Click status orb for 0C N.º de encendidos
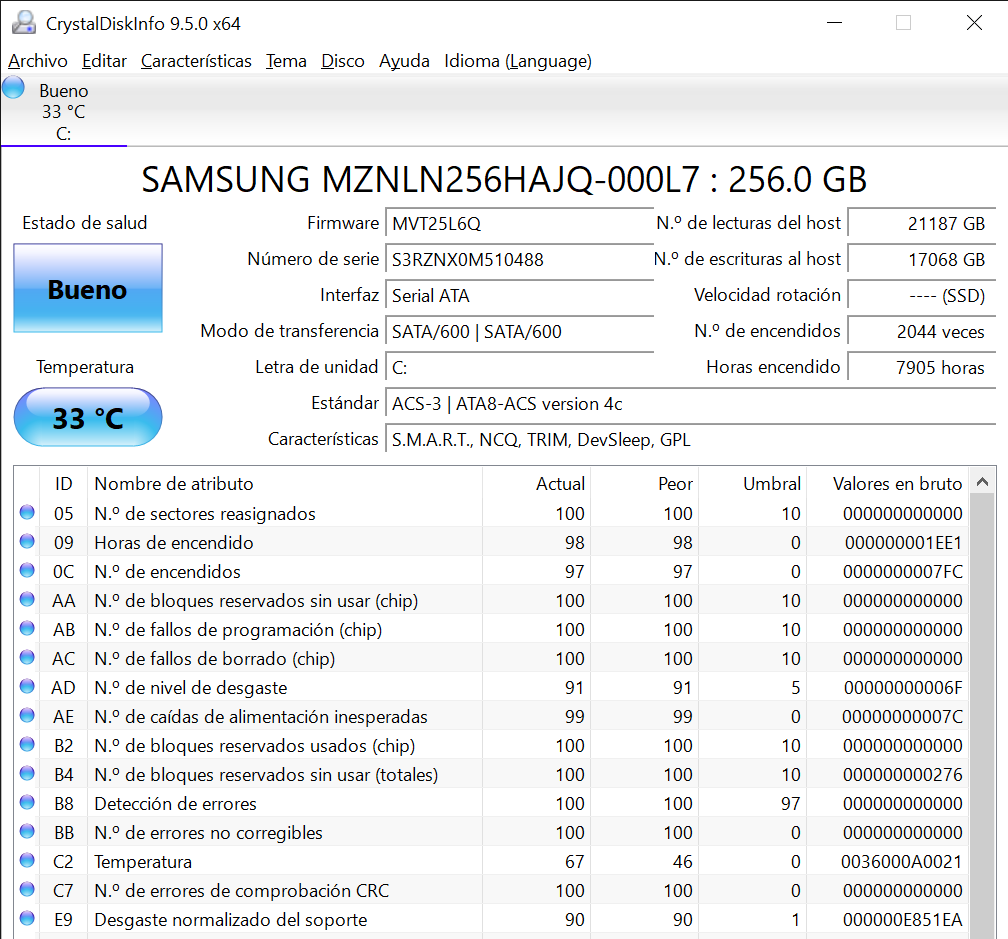 27,571
